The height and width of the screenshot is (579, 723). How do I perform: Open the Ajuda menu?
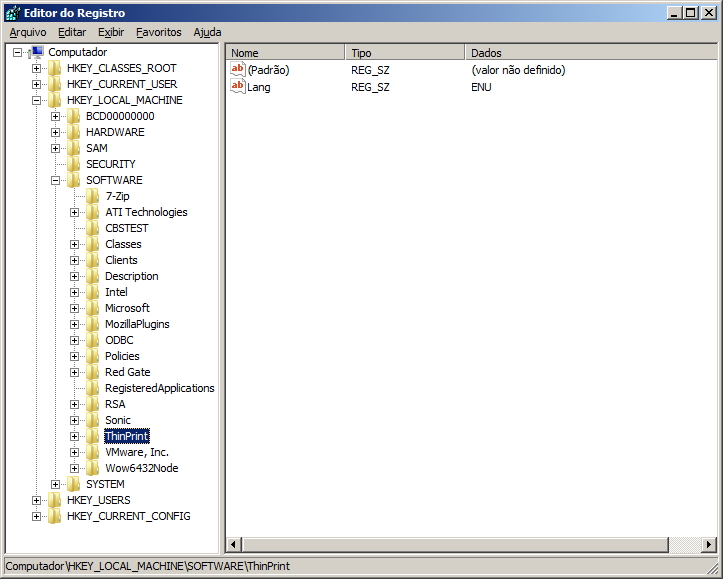(x=207, y=32)
